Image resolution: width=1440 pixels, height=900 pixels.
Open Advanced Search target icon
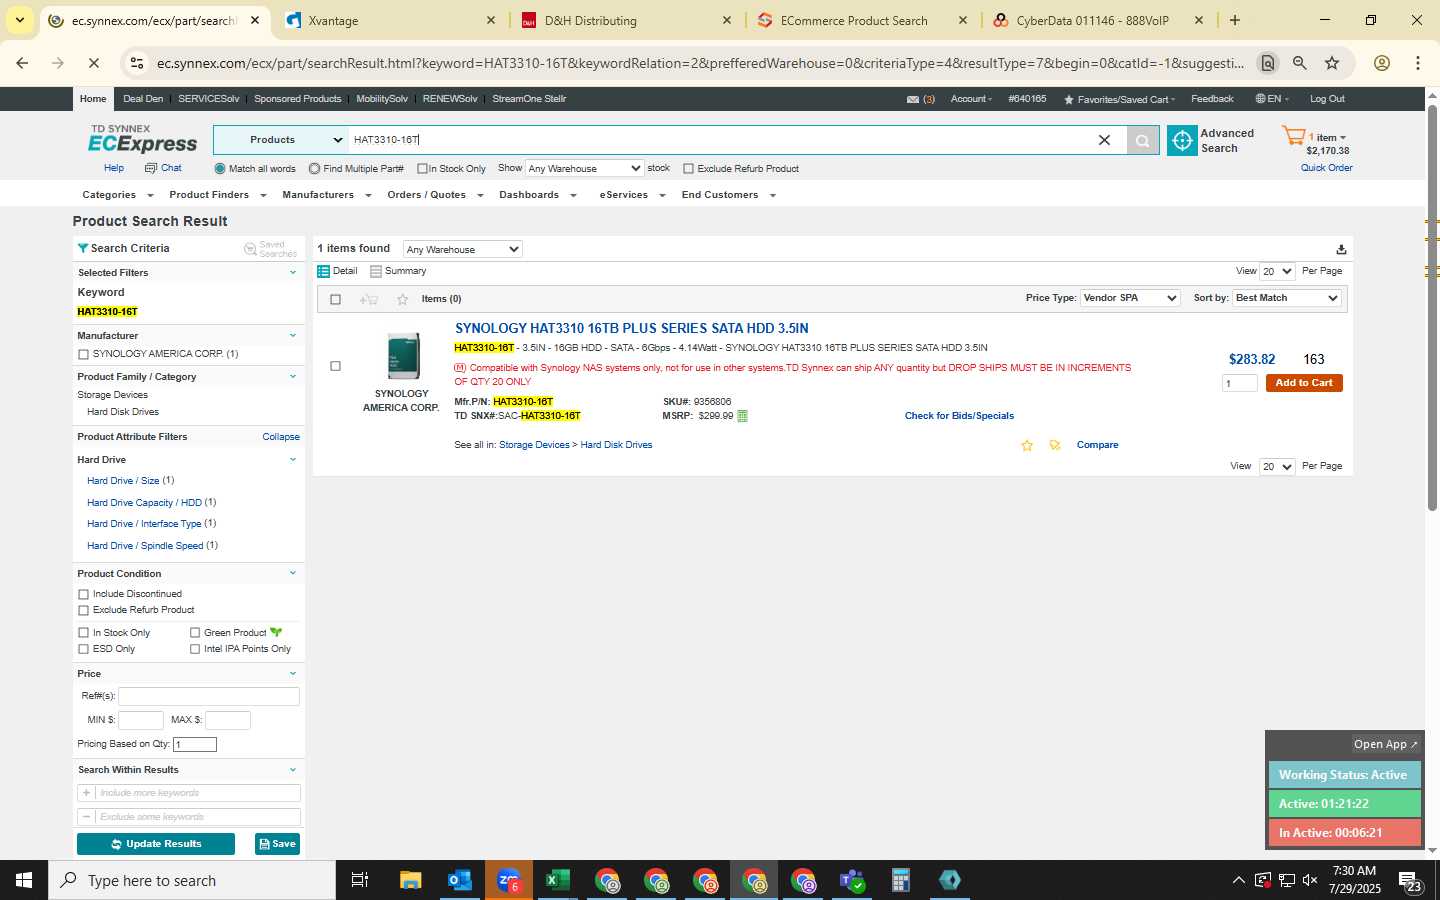1182,141
